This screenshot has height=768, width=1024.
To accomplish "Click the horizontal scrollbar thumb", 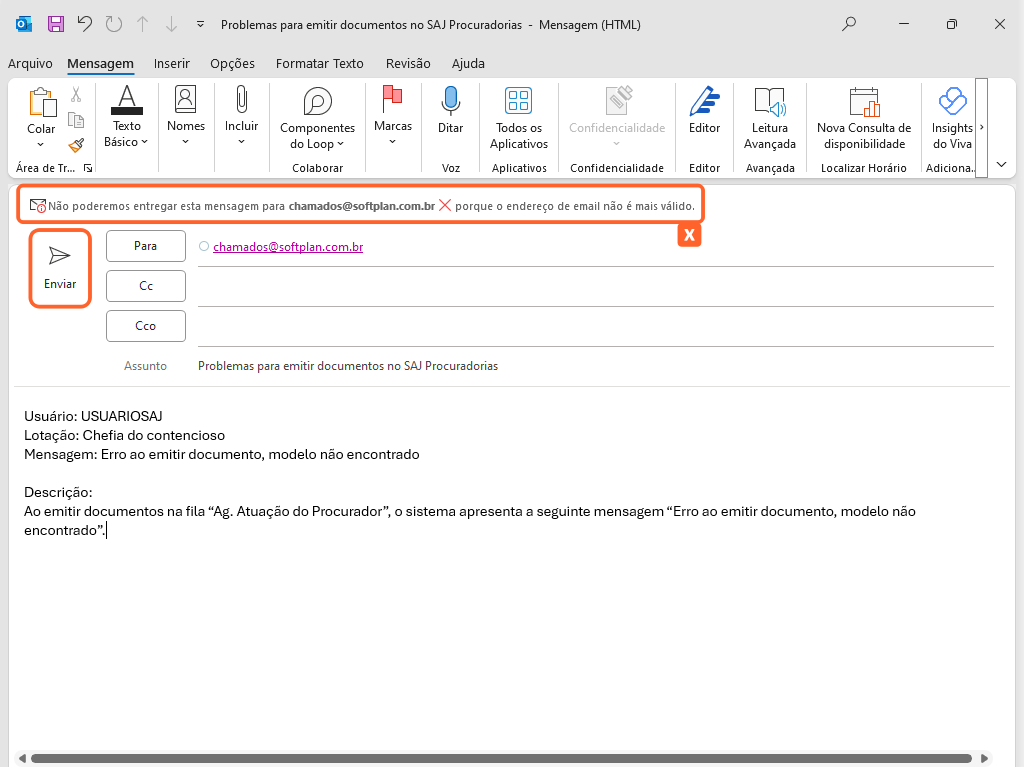I will click(502, 758).
